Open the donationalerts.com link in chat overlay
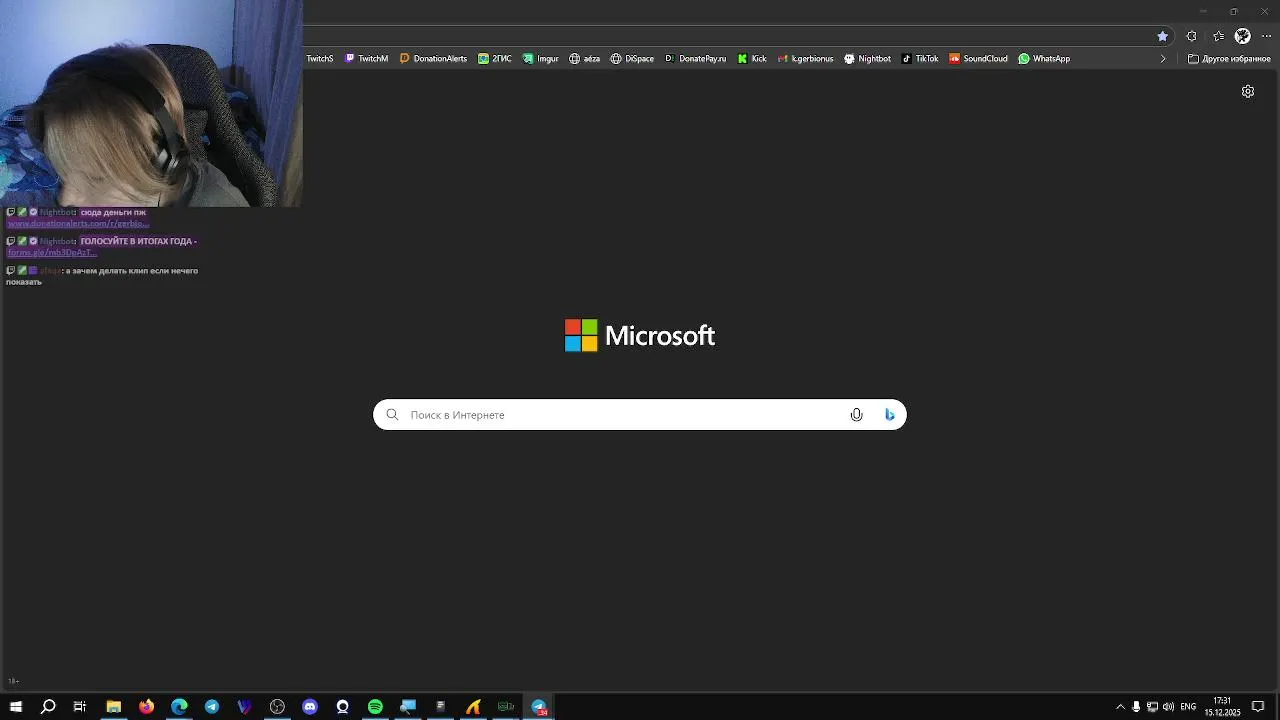Image resolution: width=1280 pixels, height=720 pixels. tap(78, 223)
